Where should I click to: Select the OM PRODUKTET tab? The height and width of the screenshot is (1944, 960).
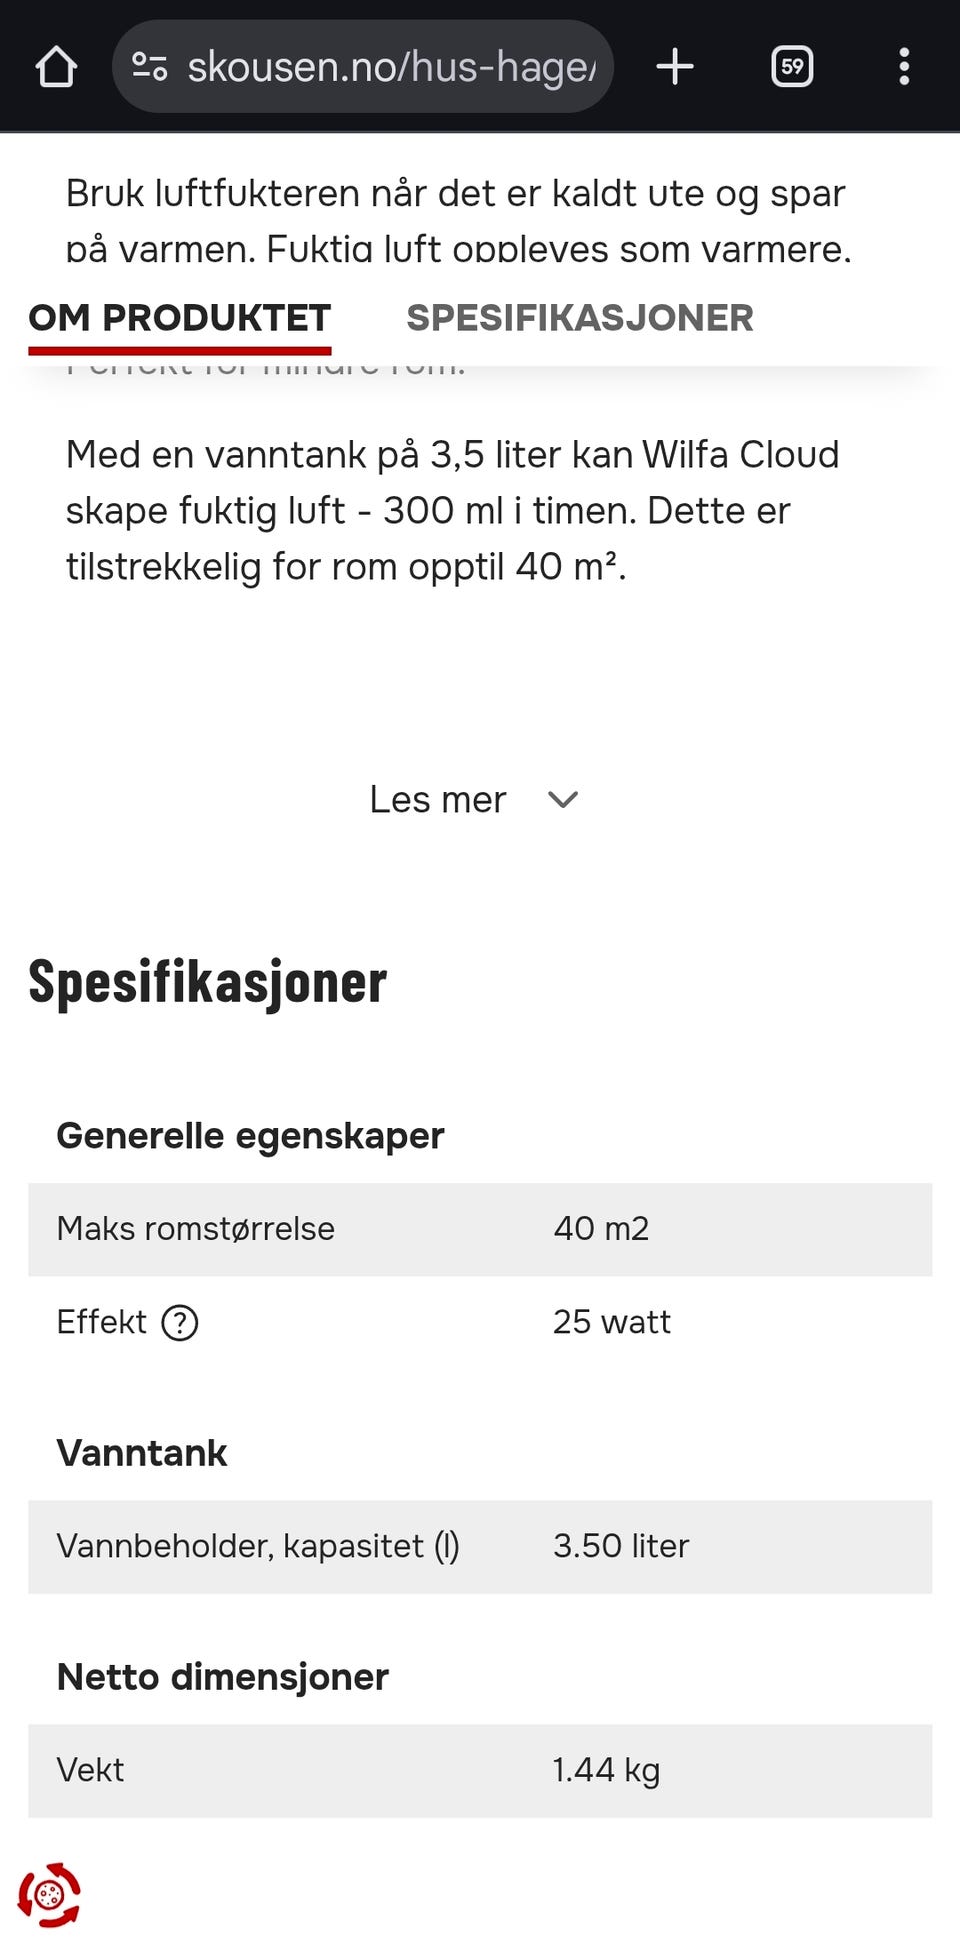point(180,318)
